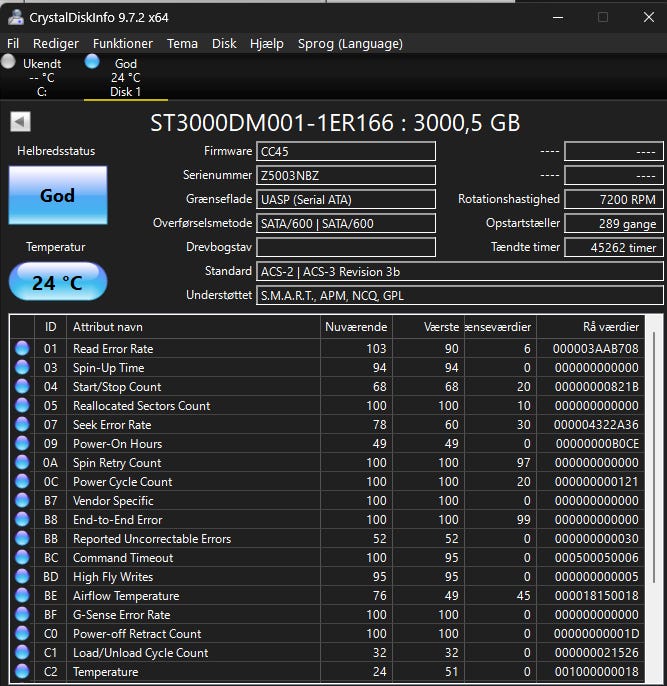Click the status orb for Read Error Rate
The image size is (667, 686).
tap(22, 349)
